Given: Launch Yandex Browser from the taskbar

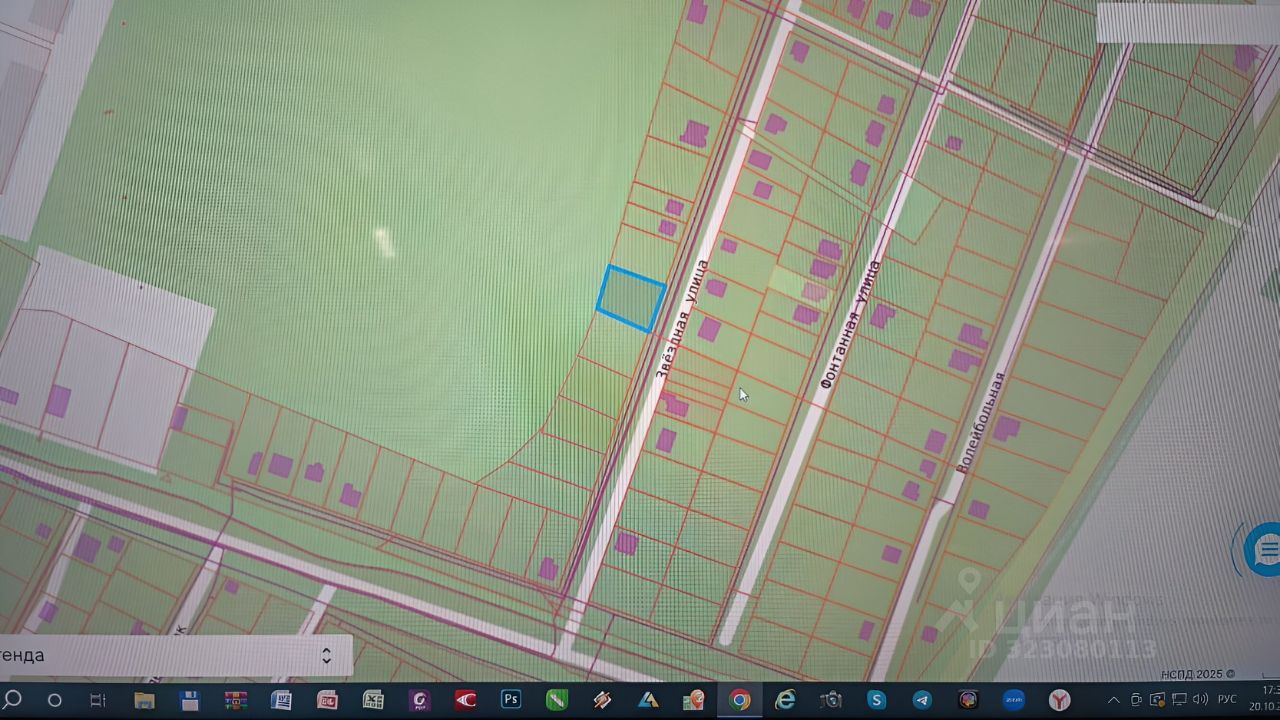Looking at the screenshot, I should click(1060, 700).
